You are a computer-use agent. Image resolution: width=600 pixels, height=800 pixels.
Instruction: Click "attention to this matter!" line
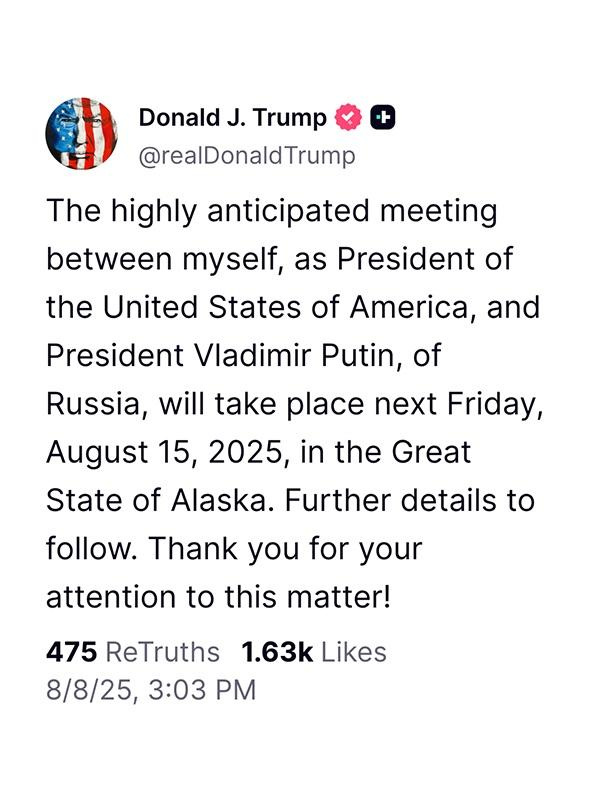coord(218,597)
